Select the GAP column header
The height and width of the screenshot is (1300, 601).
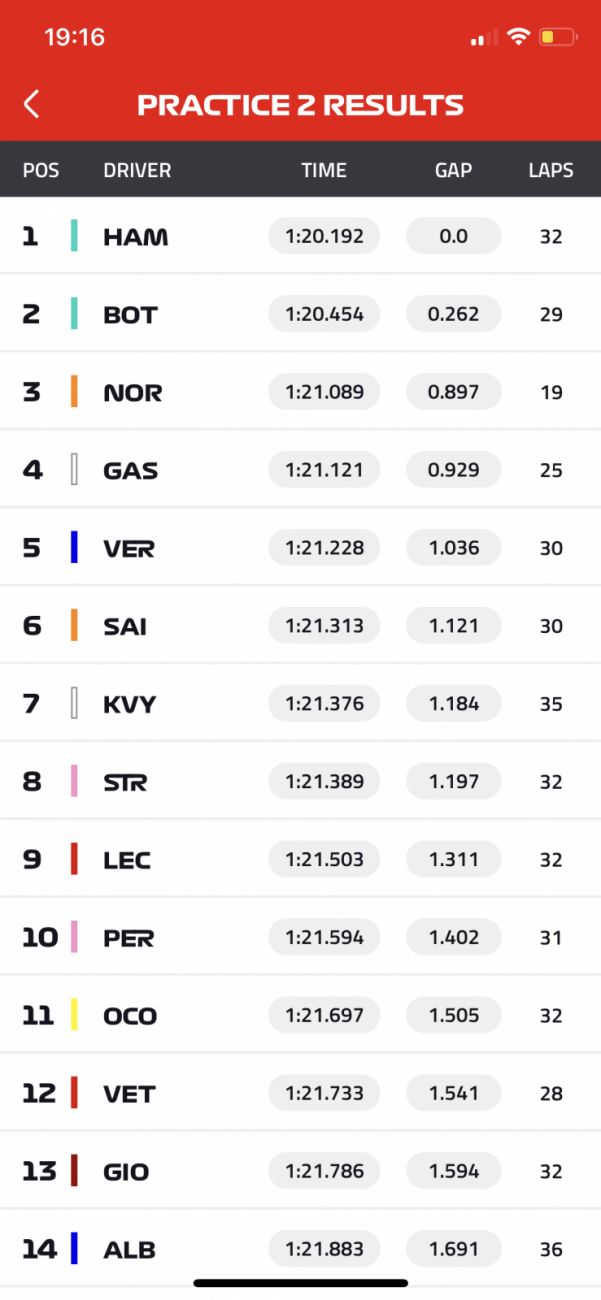[x=453, y=170]
